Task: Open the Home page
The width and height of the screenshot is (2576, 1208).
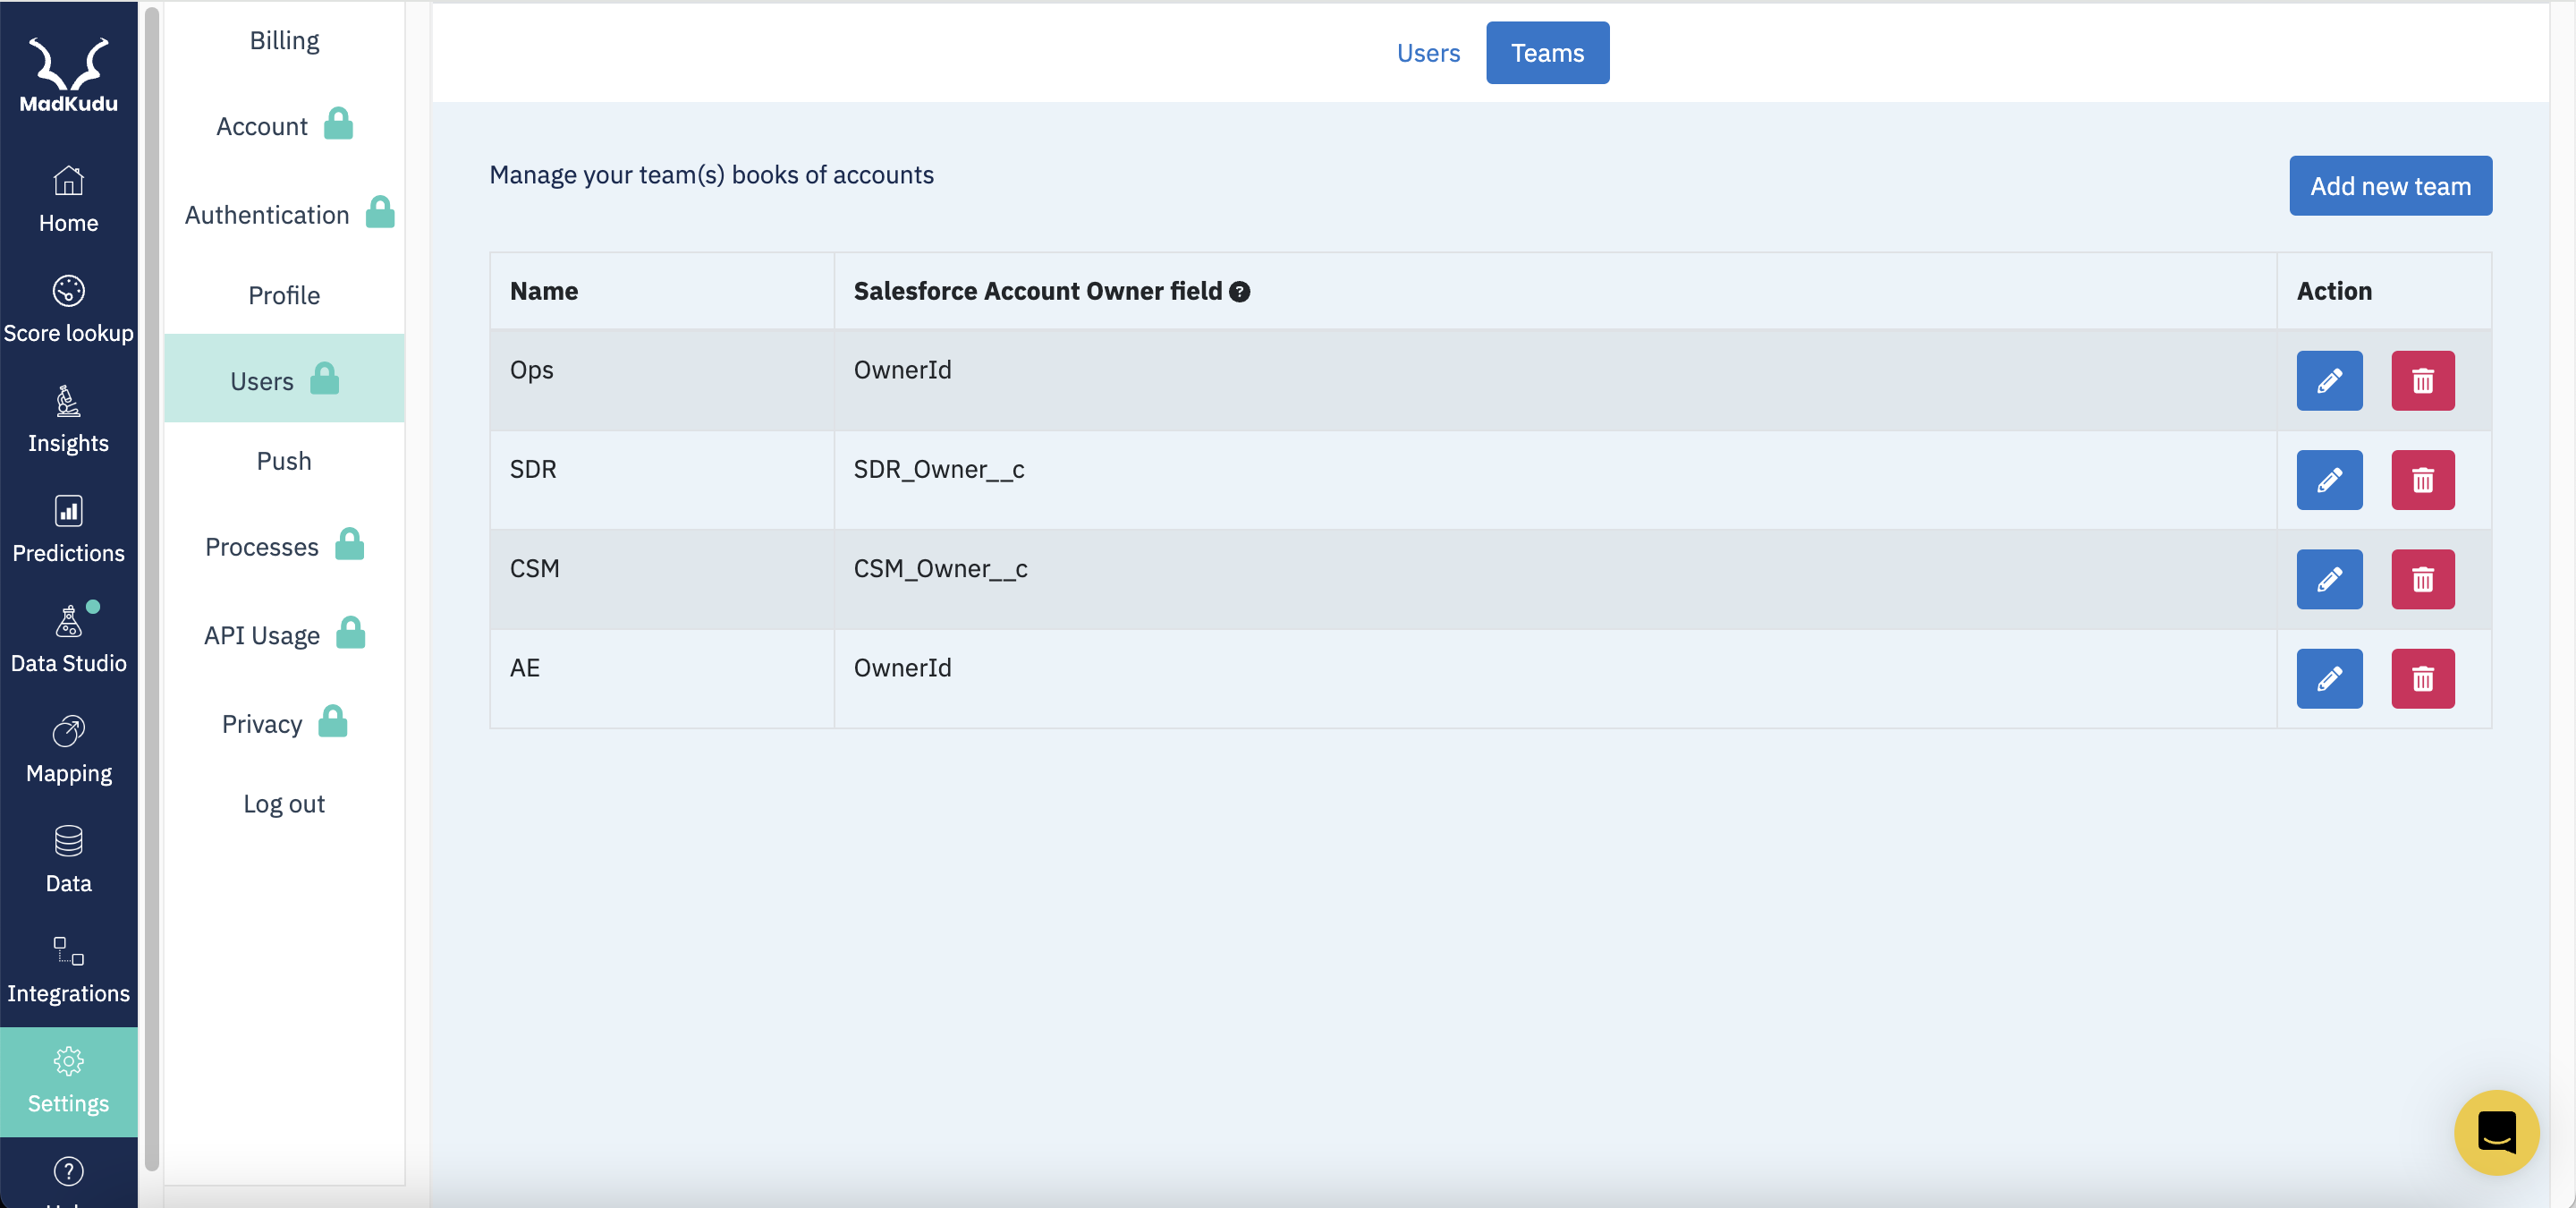Action: click(68, 200)
